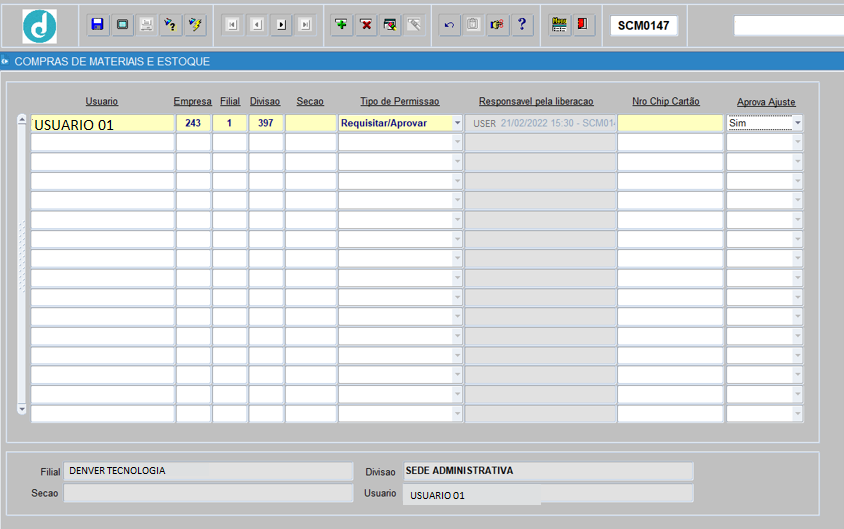Expand the Aprova Ajuste 'Sim' dropdown
This screenshot has height=529, width=844.
797,123
